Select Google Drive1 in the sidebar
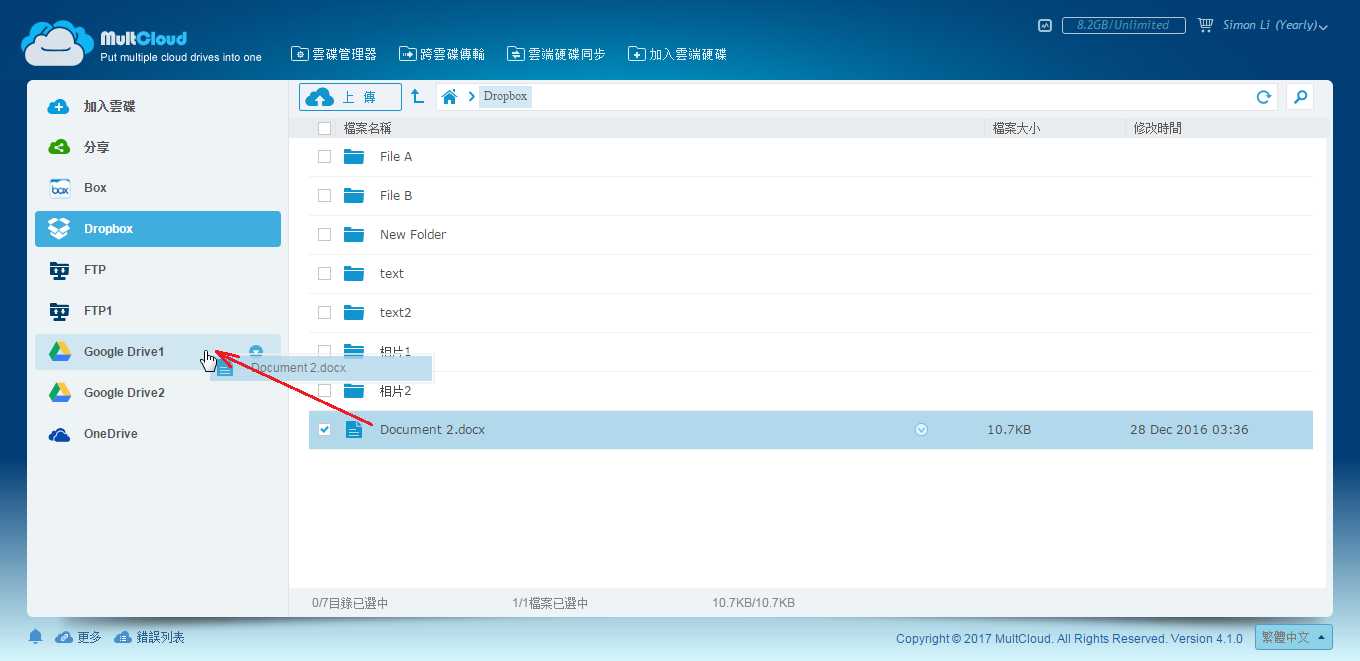1360x661 pixels. tap(158, 352)
